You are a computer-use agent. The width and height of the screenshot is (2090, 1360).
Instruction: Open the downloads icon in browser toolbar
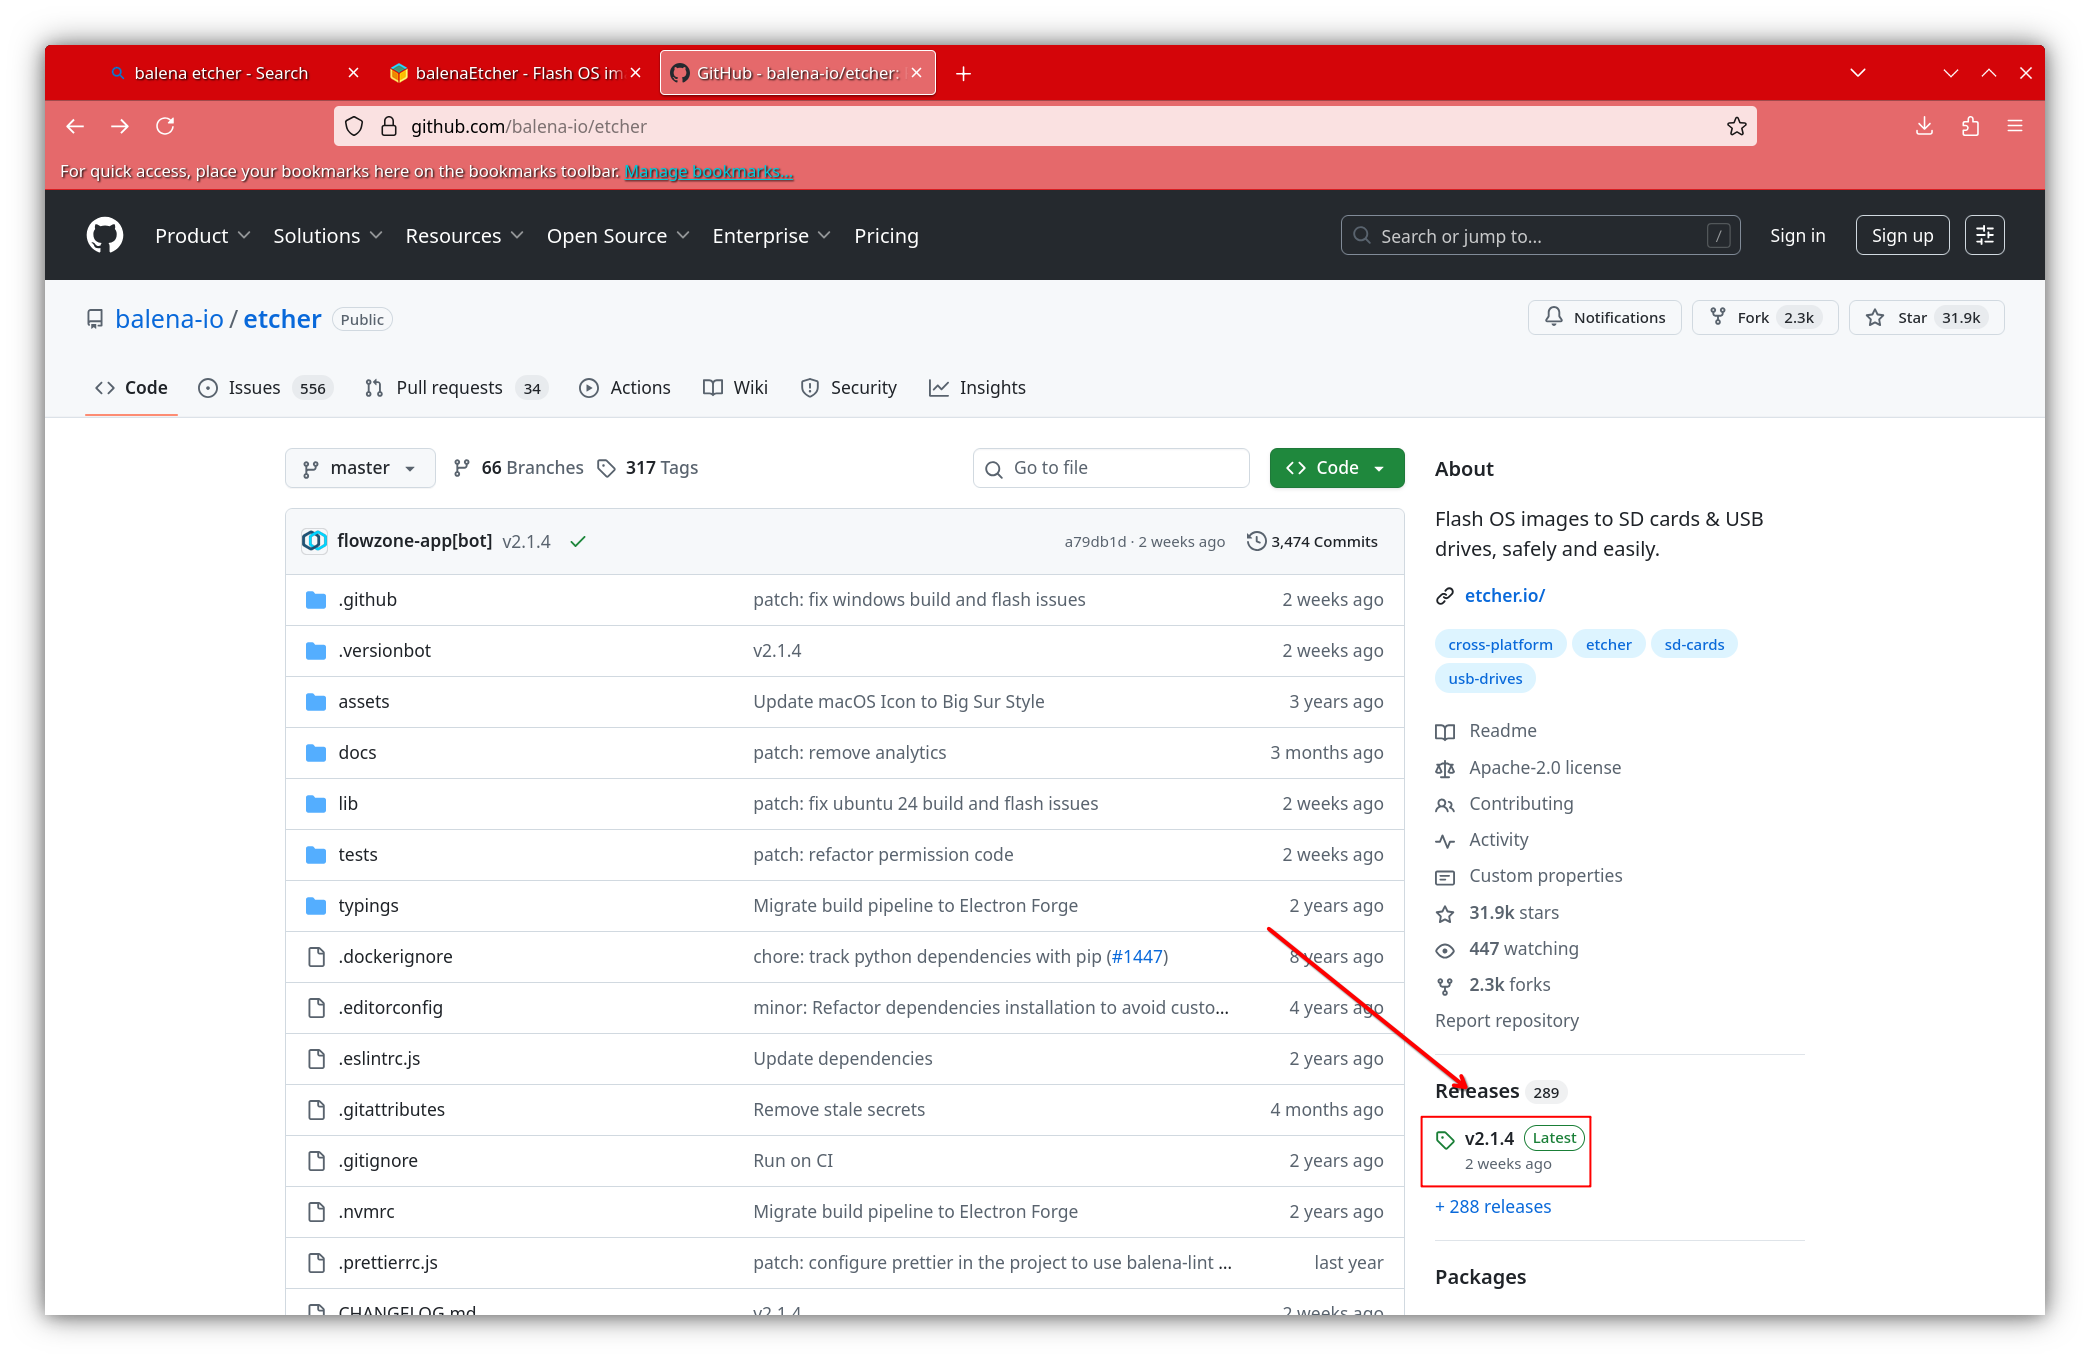click(x=1924, y=126)
